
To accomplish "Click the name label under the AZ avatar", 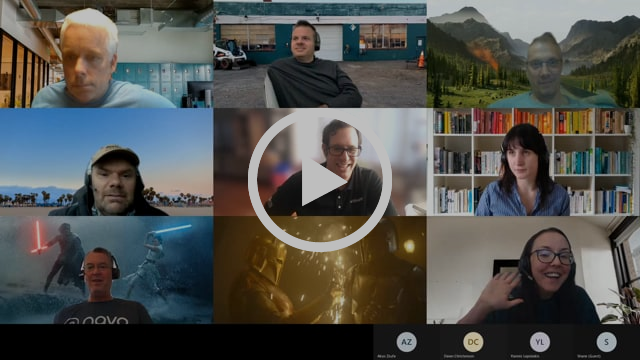I will 387,356.
